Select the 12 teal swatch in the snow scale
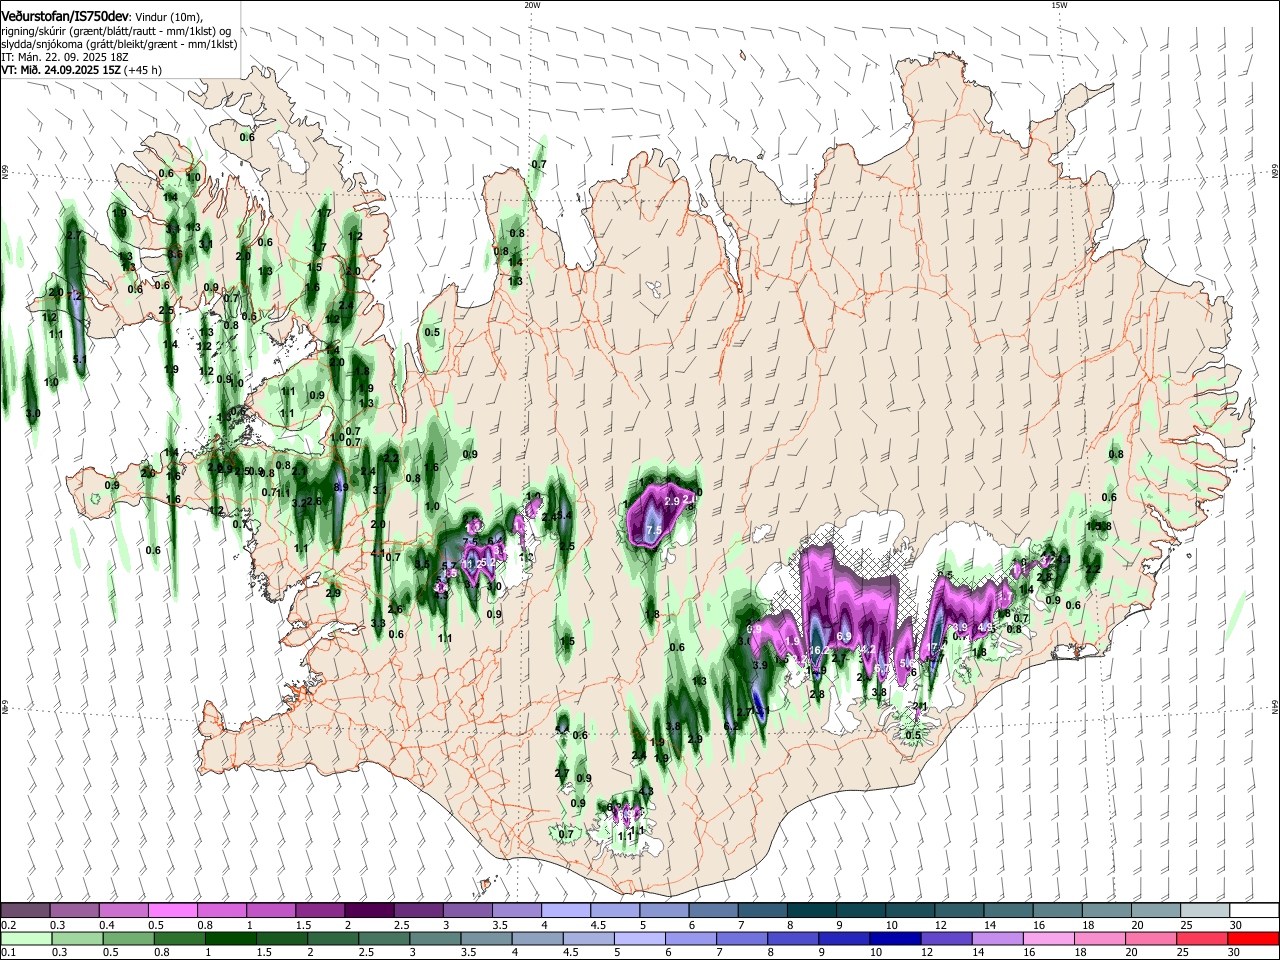1280x960 pixels. tap(958, 911)
